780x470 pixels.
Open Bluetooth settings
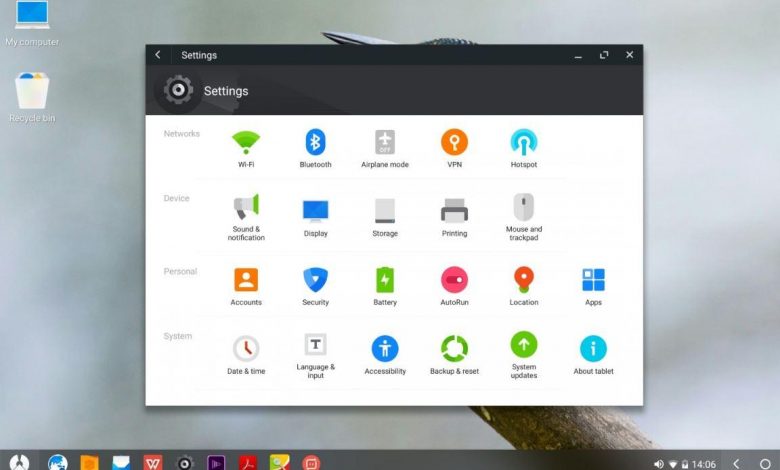[315, 148]
